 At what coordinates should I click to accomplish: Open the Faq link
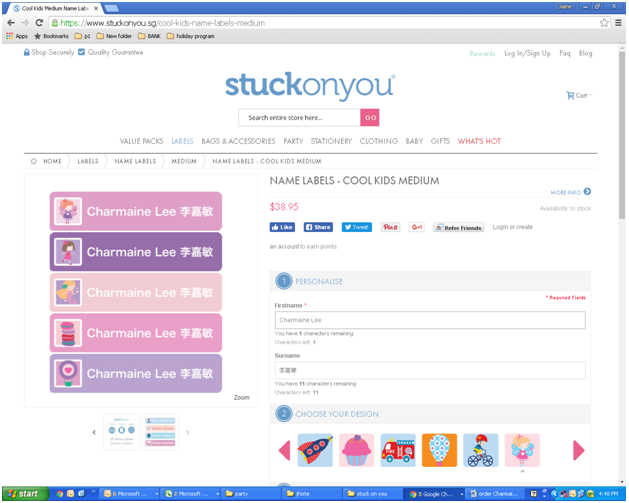(564, 53)
